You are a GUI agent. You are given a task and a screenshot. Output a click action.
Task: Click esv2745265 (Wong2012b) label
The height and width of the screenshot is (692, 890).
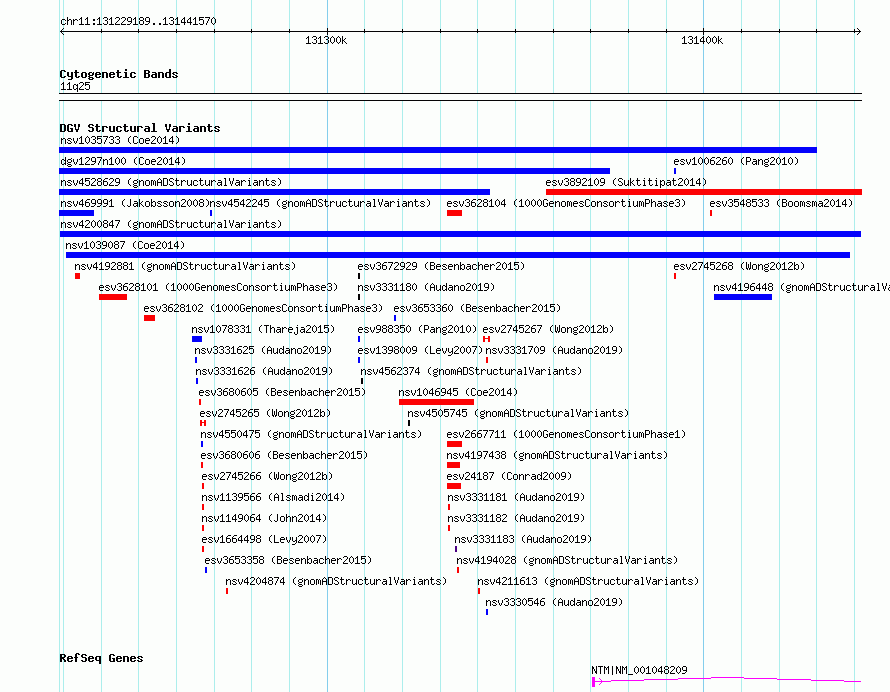[x=265, y=413]
